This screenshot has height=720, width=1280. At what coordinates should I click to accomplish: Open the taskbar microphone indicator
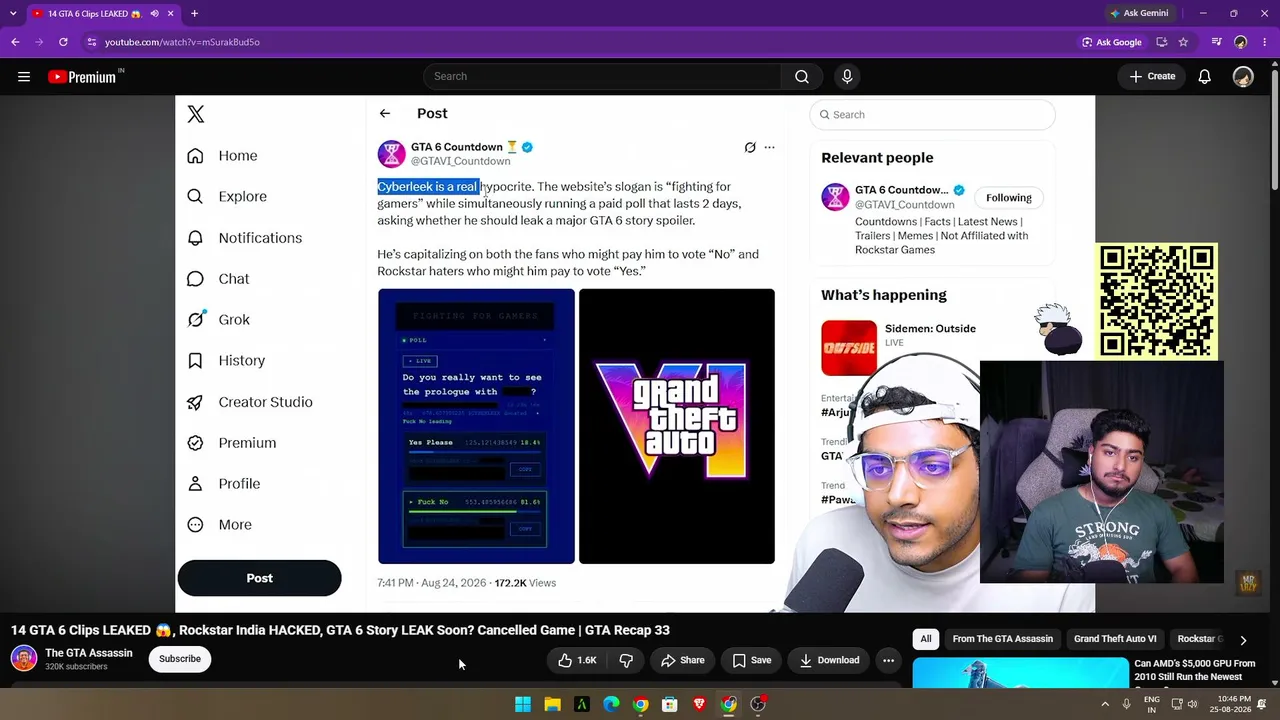pyautogui.click(x=1127, y=704)
